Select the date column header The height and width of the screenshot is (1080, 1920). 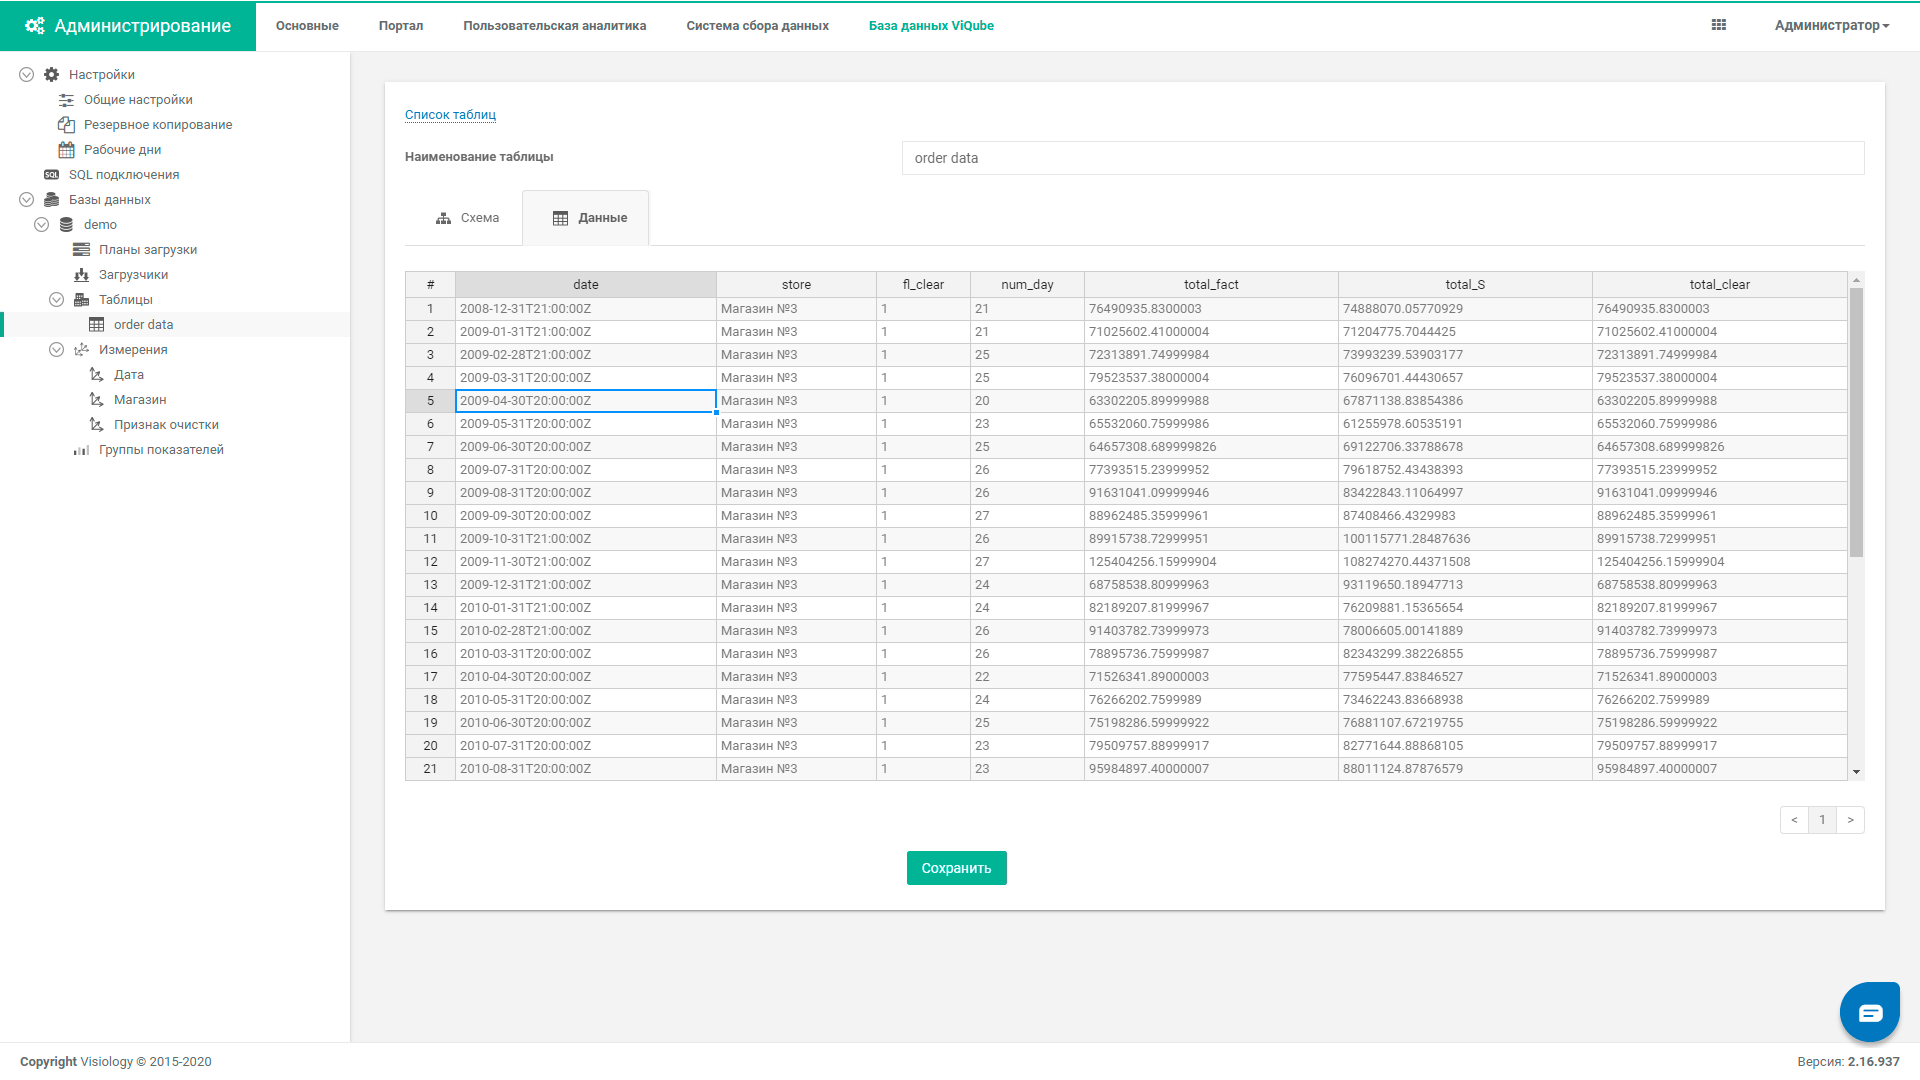(586, 285)
